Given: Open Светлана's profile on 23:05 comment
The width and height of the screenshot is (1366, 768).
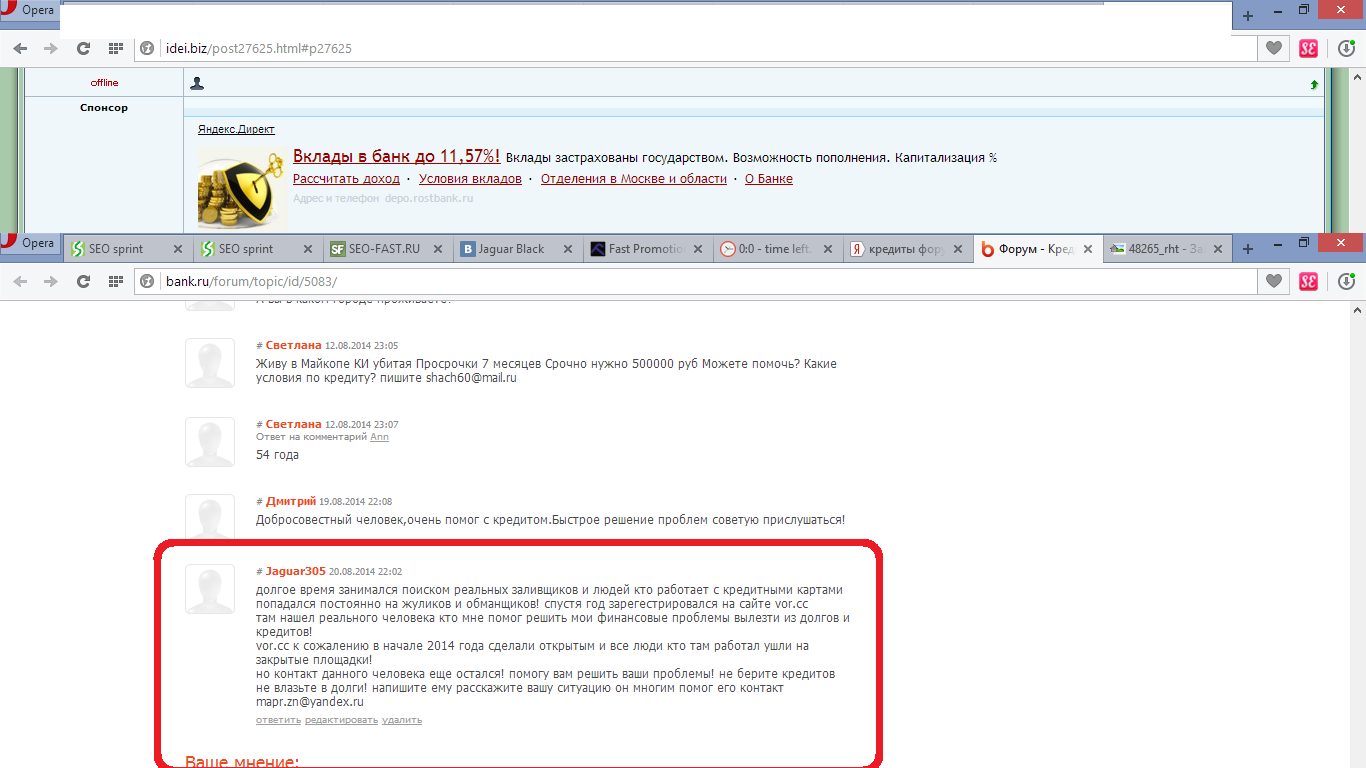Looking at the screenshot, I should point(293,345).
